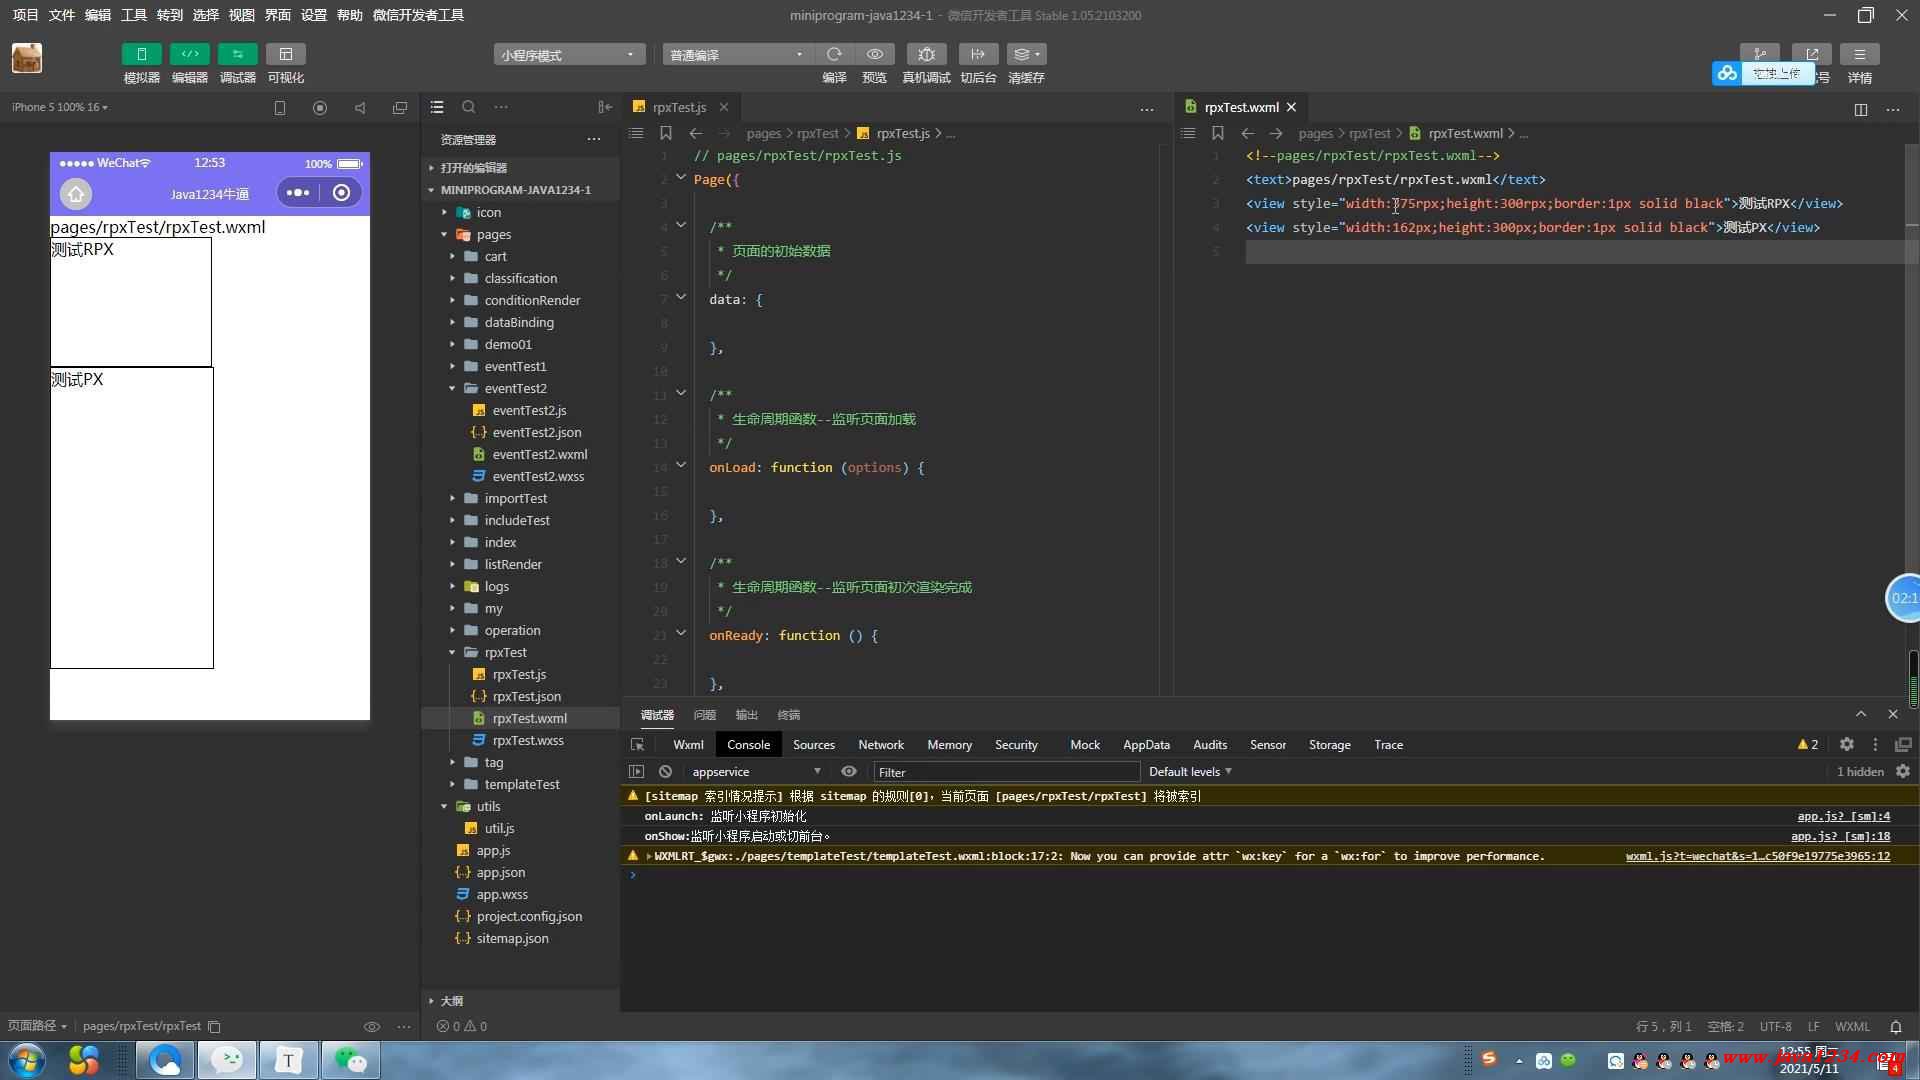Open the 设置 menu in menu bar
Image resolution: width=1920 pixels, height=1080 pixels.
click(314, 15)
